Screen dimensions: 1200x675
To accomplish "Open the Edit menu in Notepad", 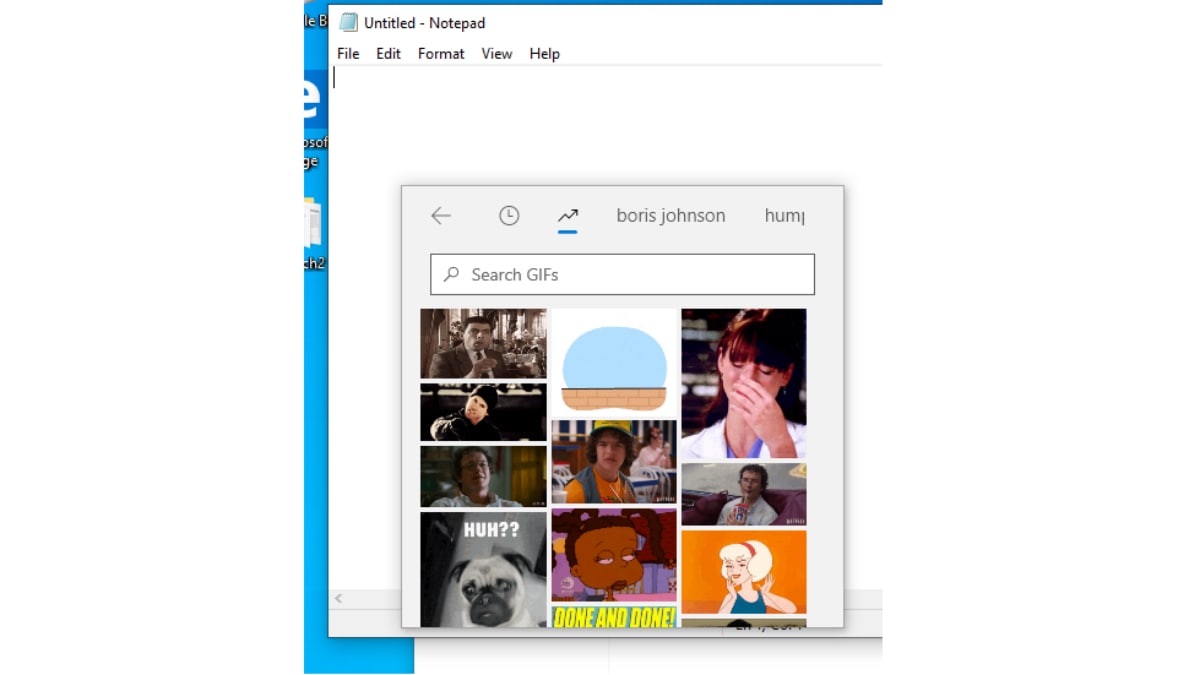I will (x=388, y=54).
